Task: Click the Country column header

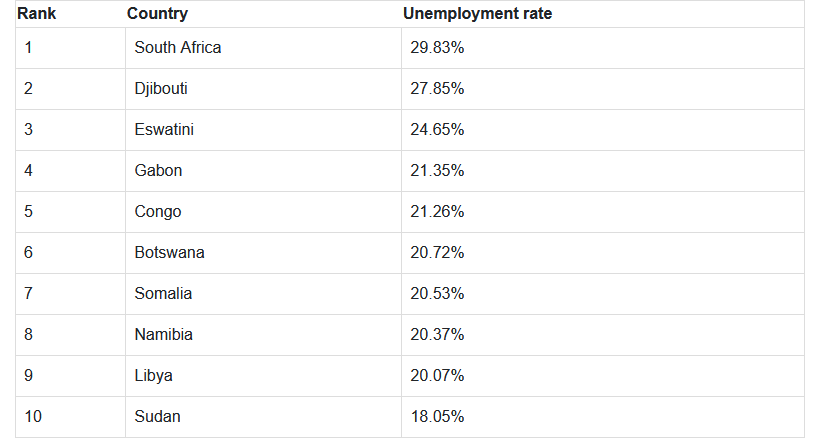Action: (x=157, y=14)
